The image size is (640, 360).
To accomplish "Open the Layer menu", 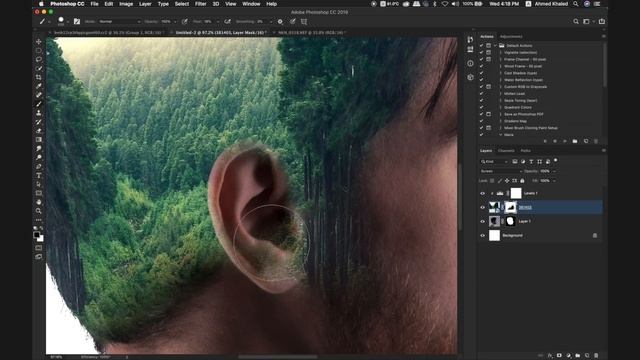I will 145,4.
